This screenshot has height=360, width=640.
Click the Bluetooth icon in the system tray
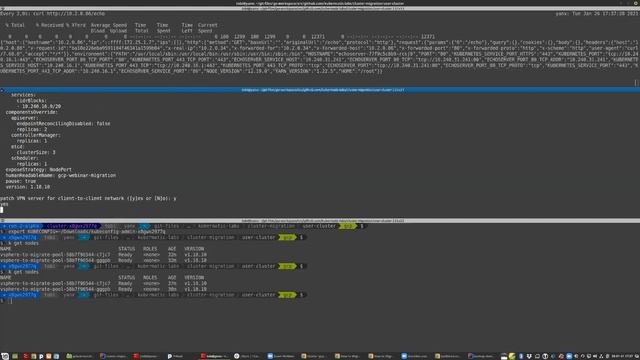[521, 356]
